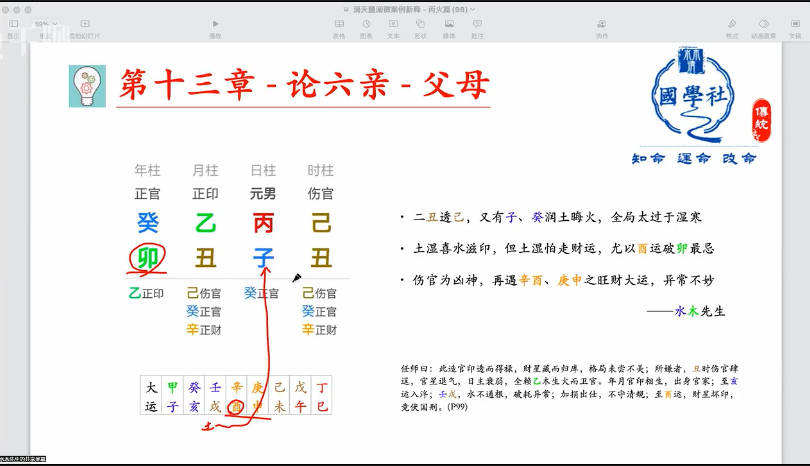Viewport: 810px width, 466px height.
Task: Insert a table from the toolbar
Action: (x=339, y=23)
